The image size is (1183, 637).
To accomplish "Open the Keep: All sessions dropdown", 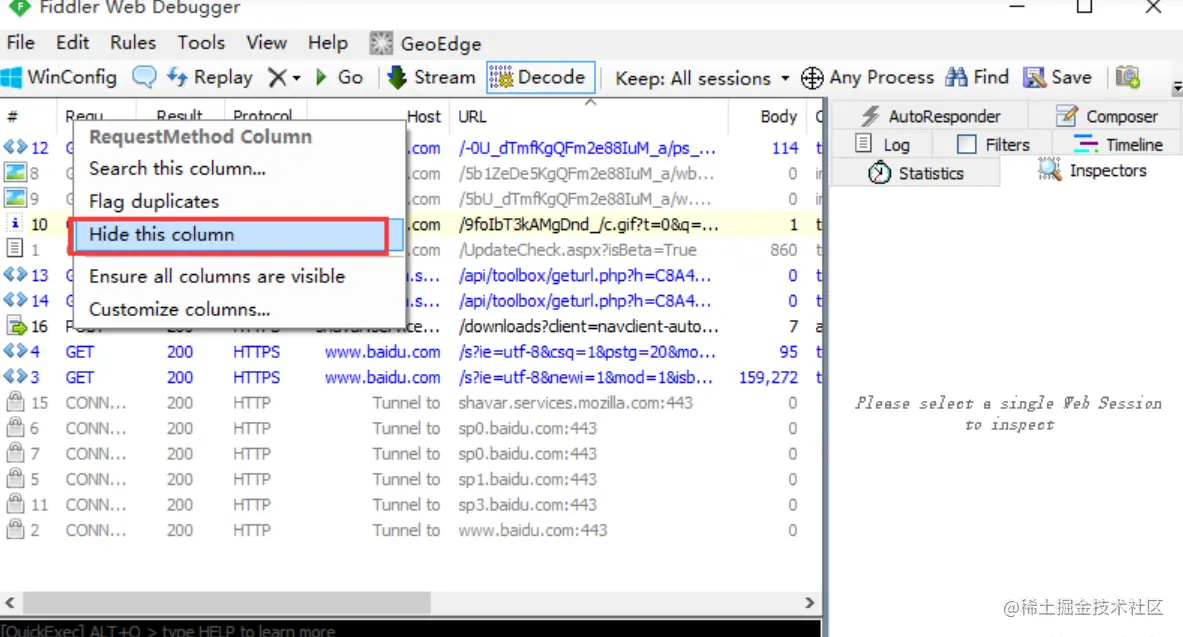I will coord(702,78).
